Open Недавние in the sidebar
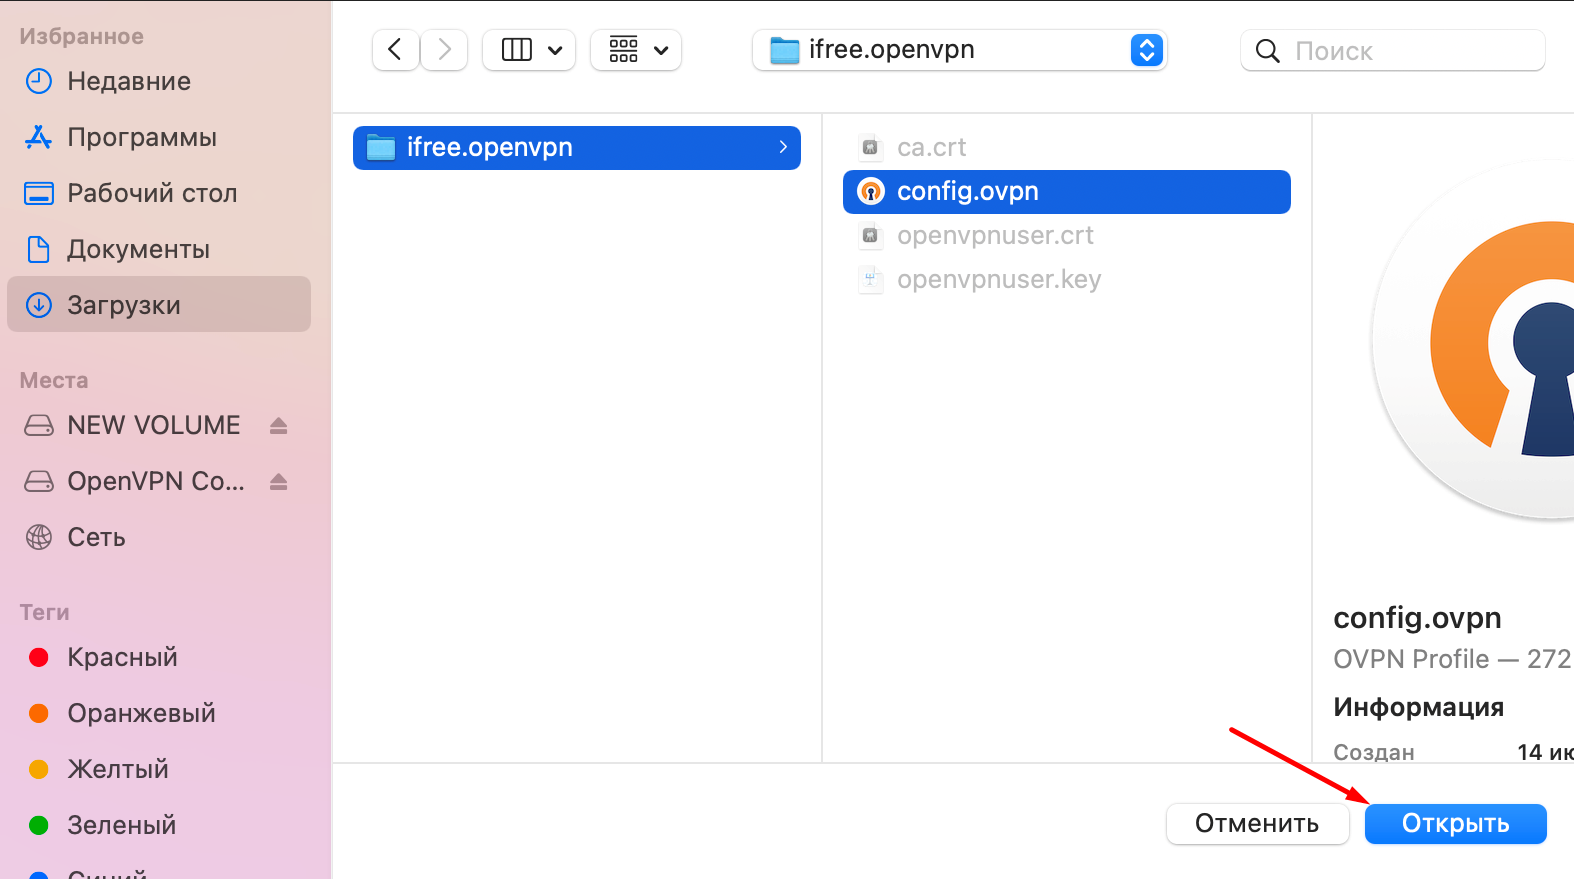This screenshot has height=879, width=1574. (129, 81)
